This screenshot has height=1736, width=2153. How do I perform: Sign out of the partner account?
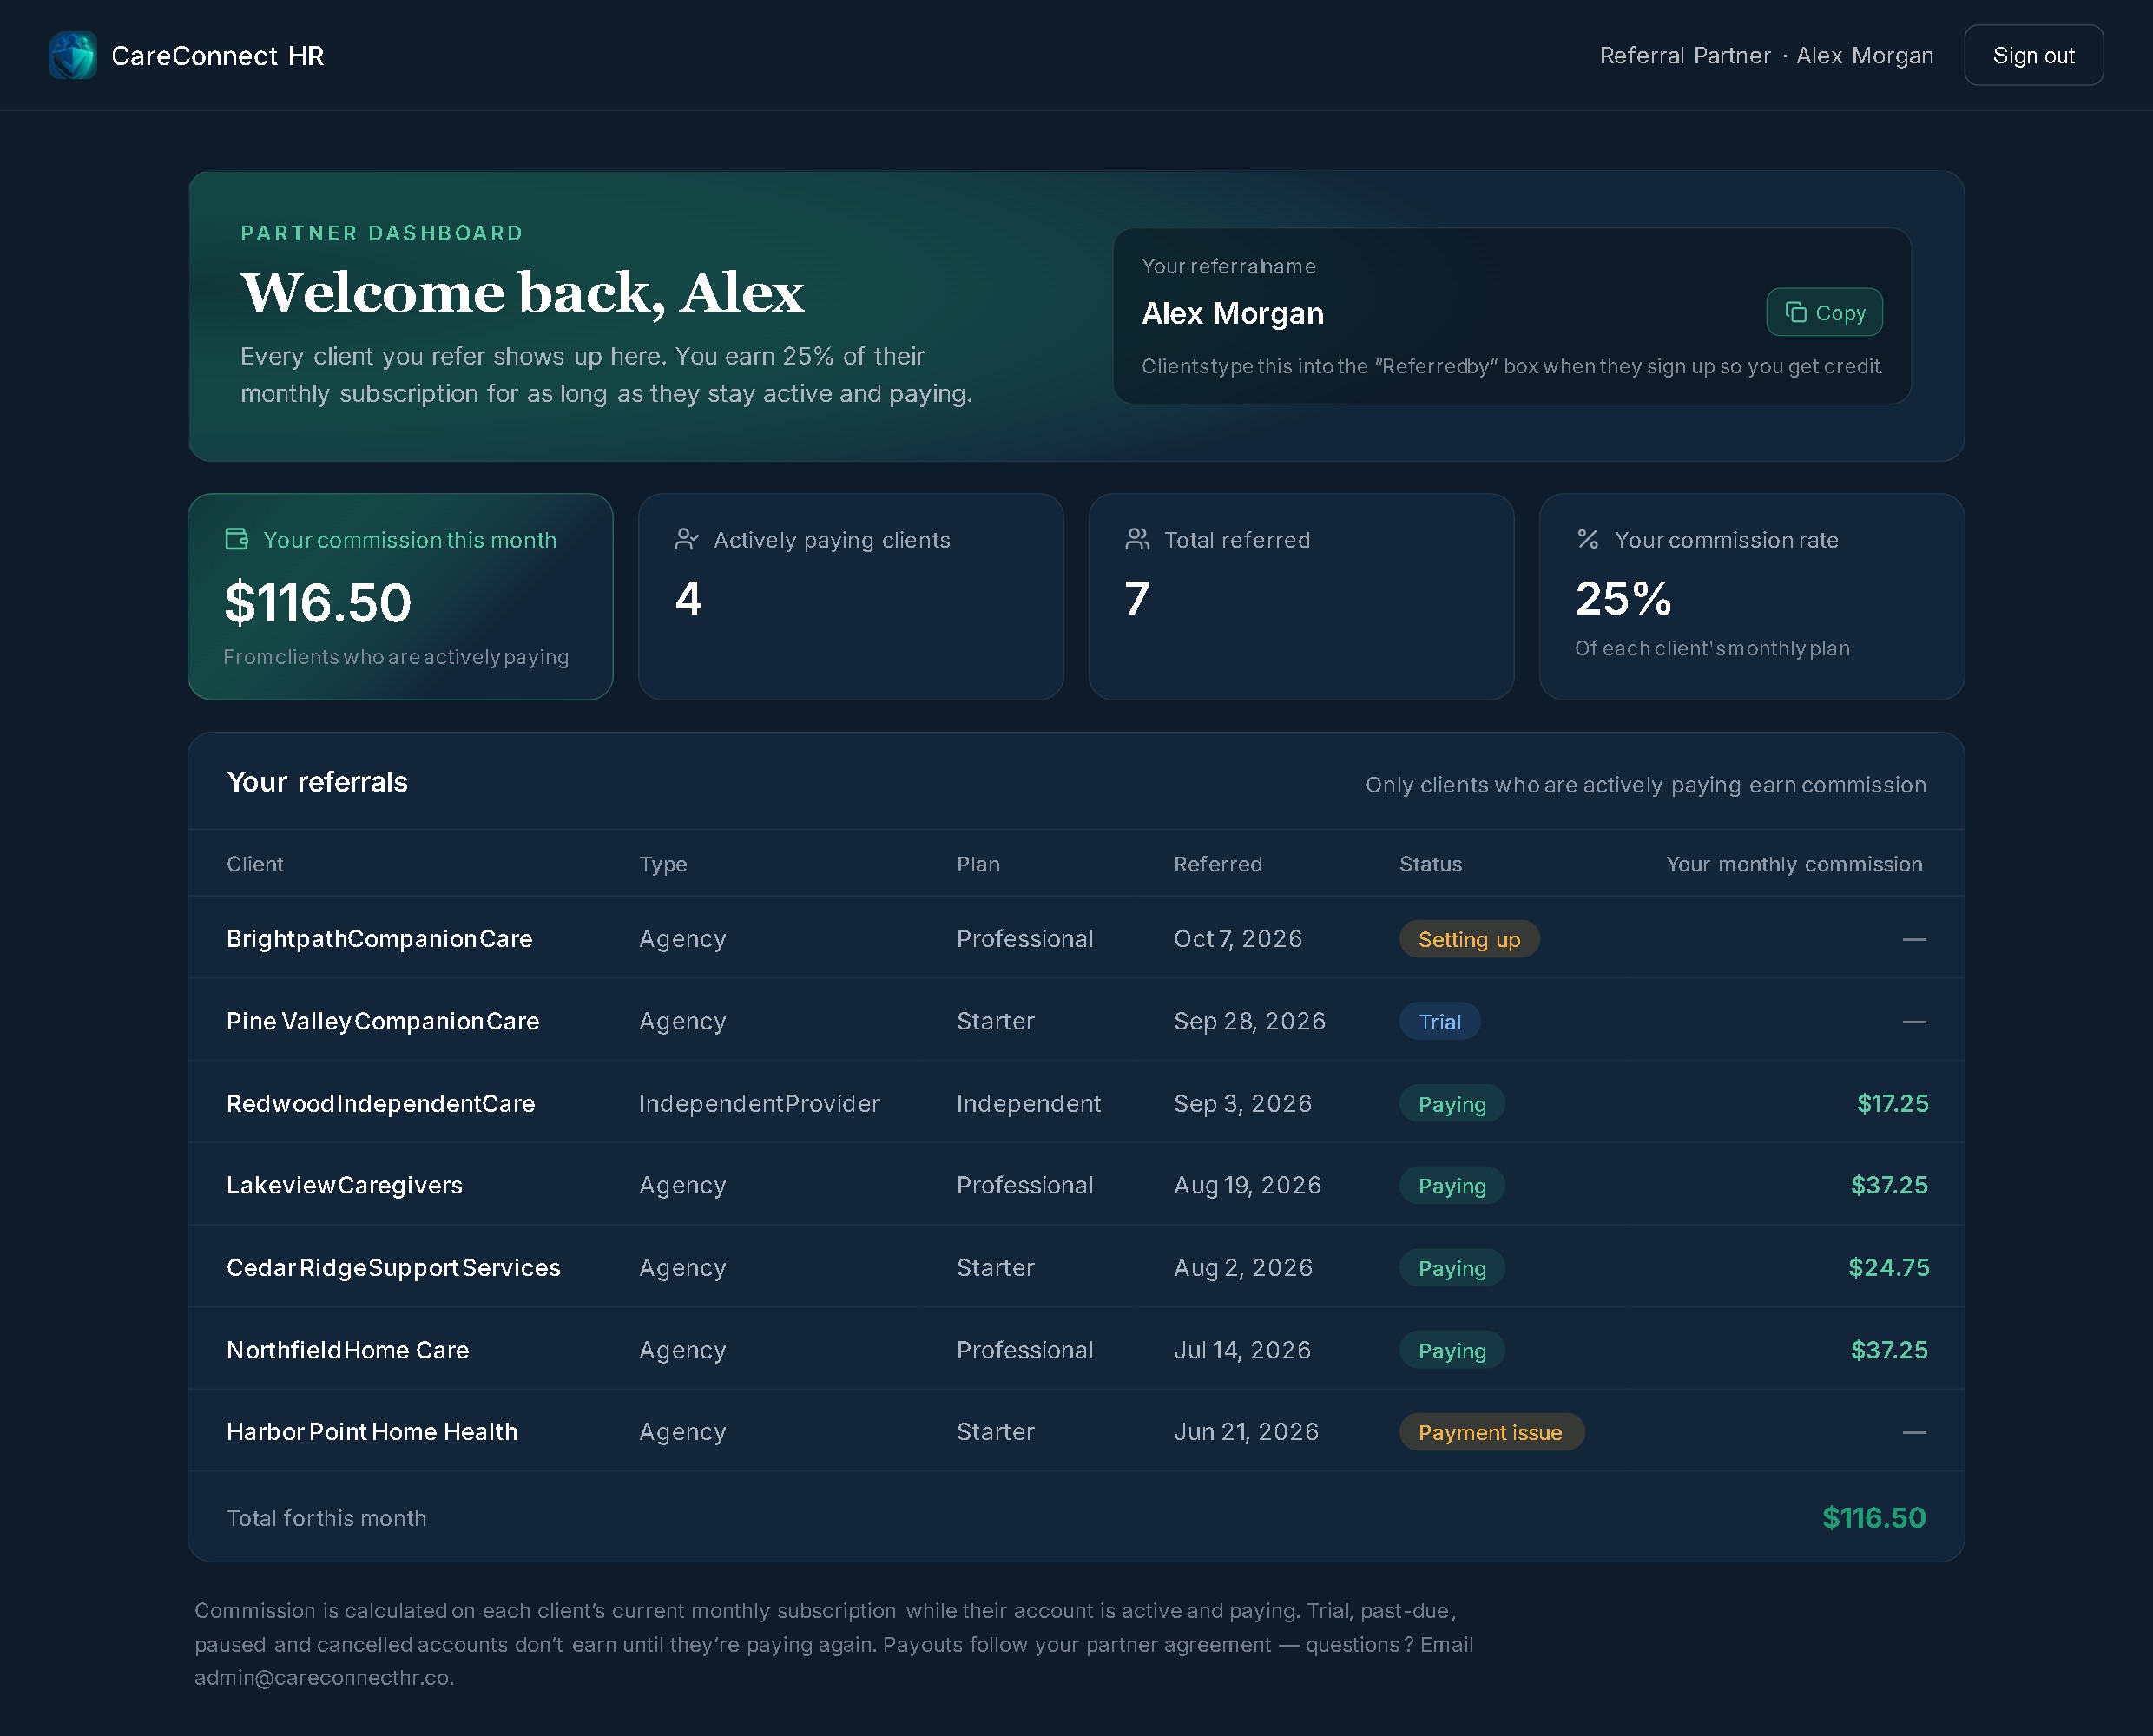(2033, 55)
